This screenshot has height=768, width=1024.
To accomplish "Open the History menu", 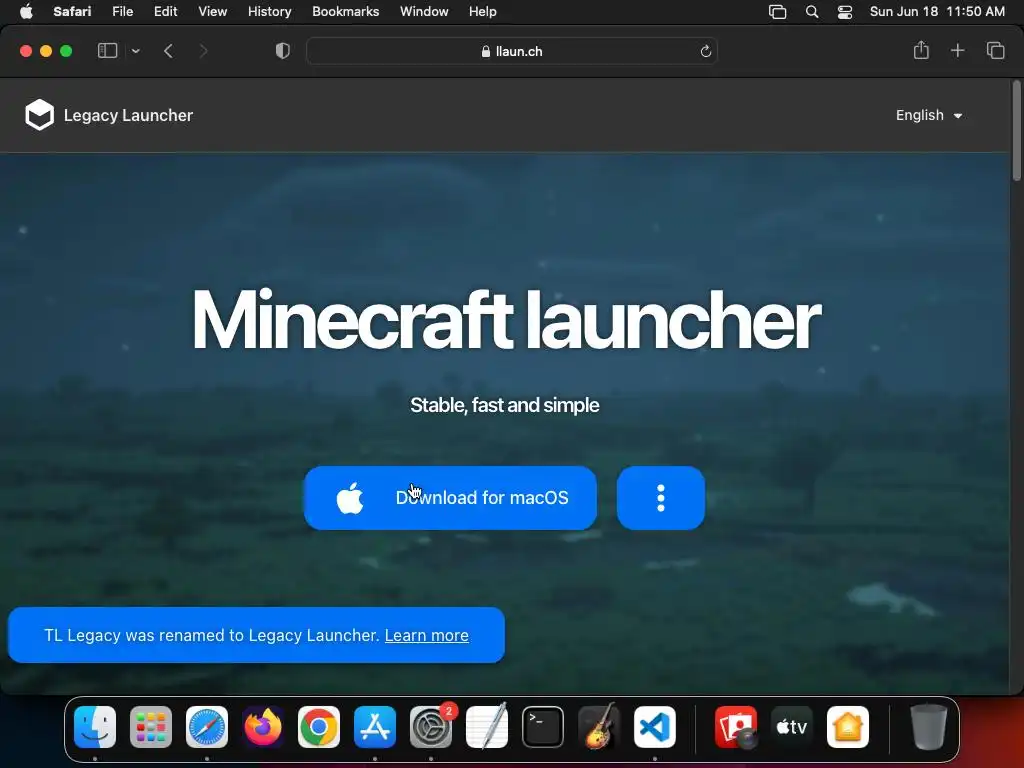I will 269,11.
